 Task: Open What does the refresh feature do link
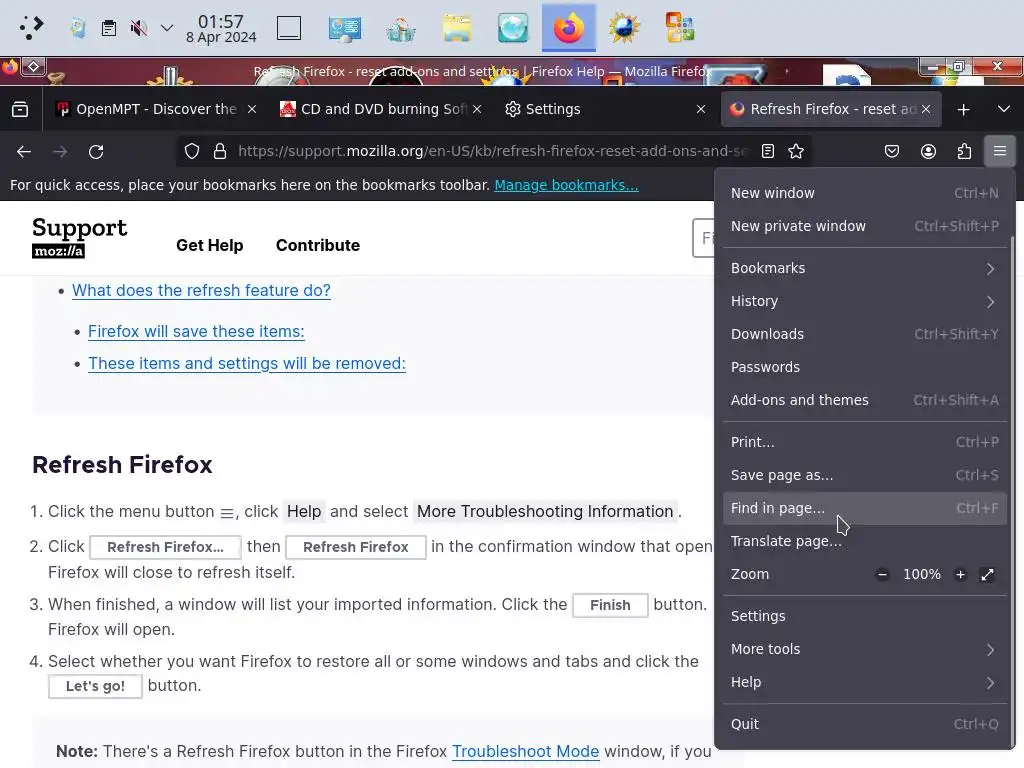tap(201, 291)
